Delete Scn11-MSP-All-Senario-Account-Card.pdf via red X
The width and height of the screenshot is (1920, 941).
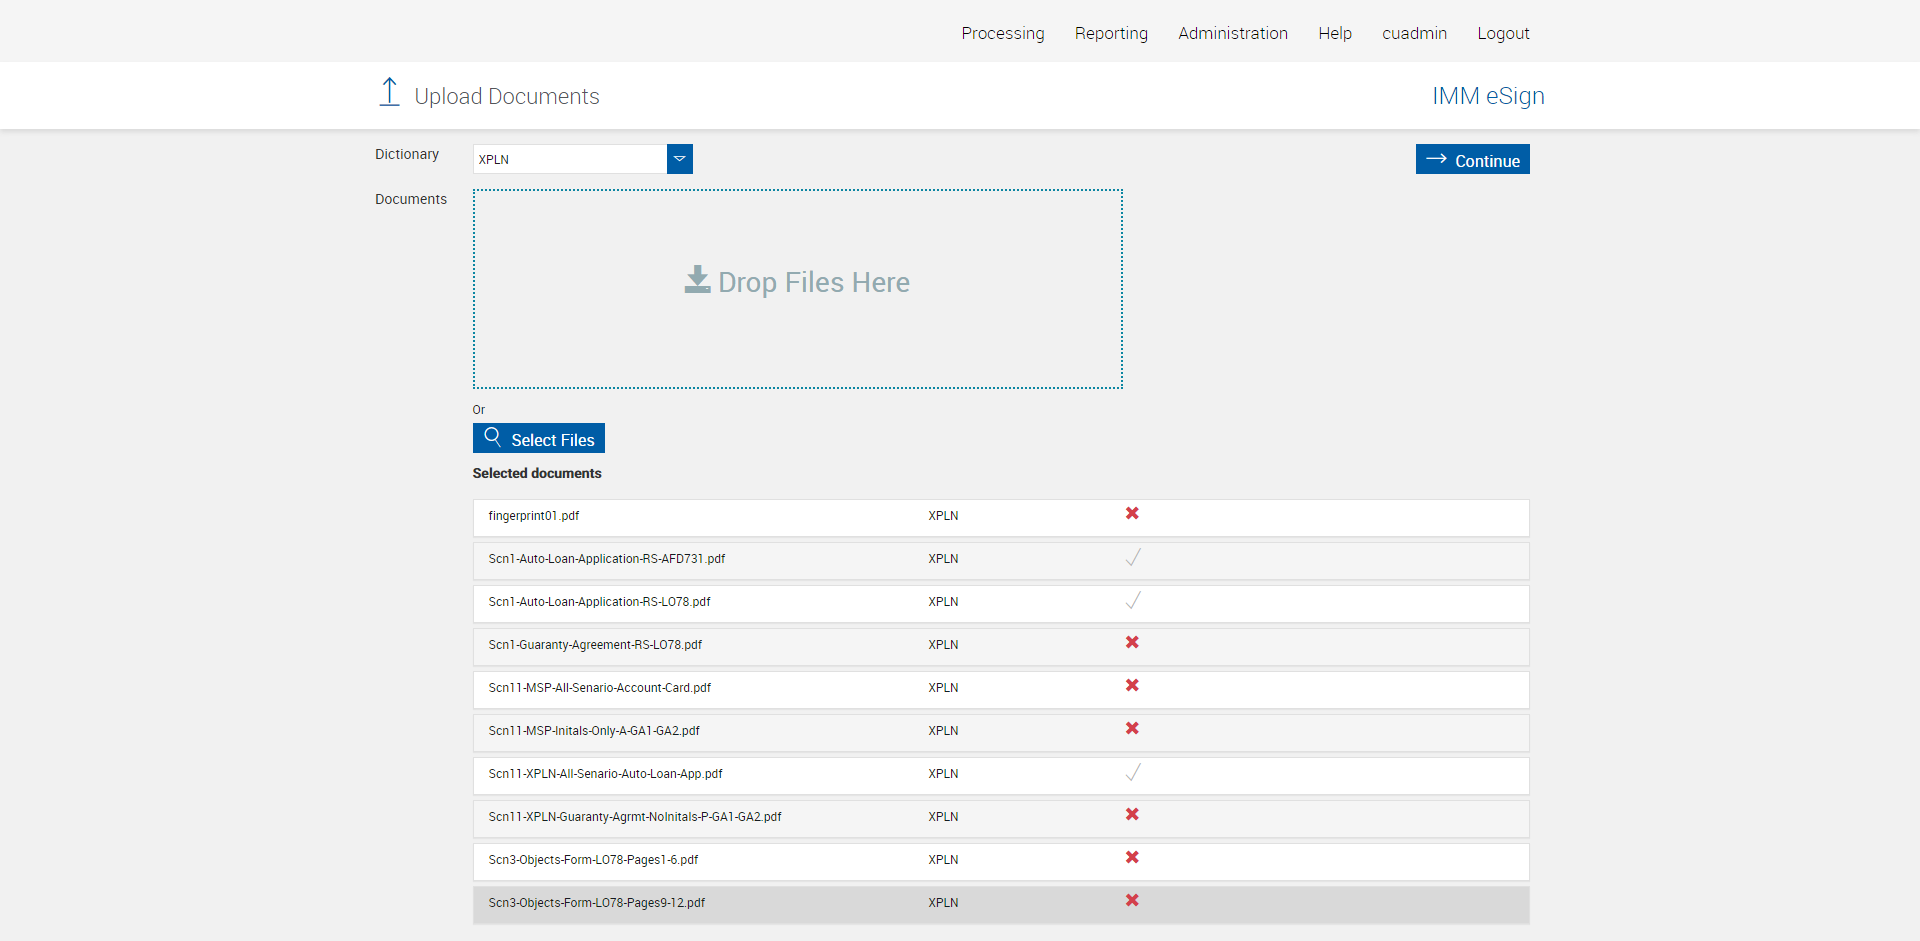[1132, 686]
